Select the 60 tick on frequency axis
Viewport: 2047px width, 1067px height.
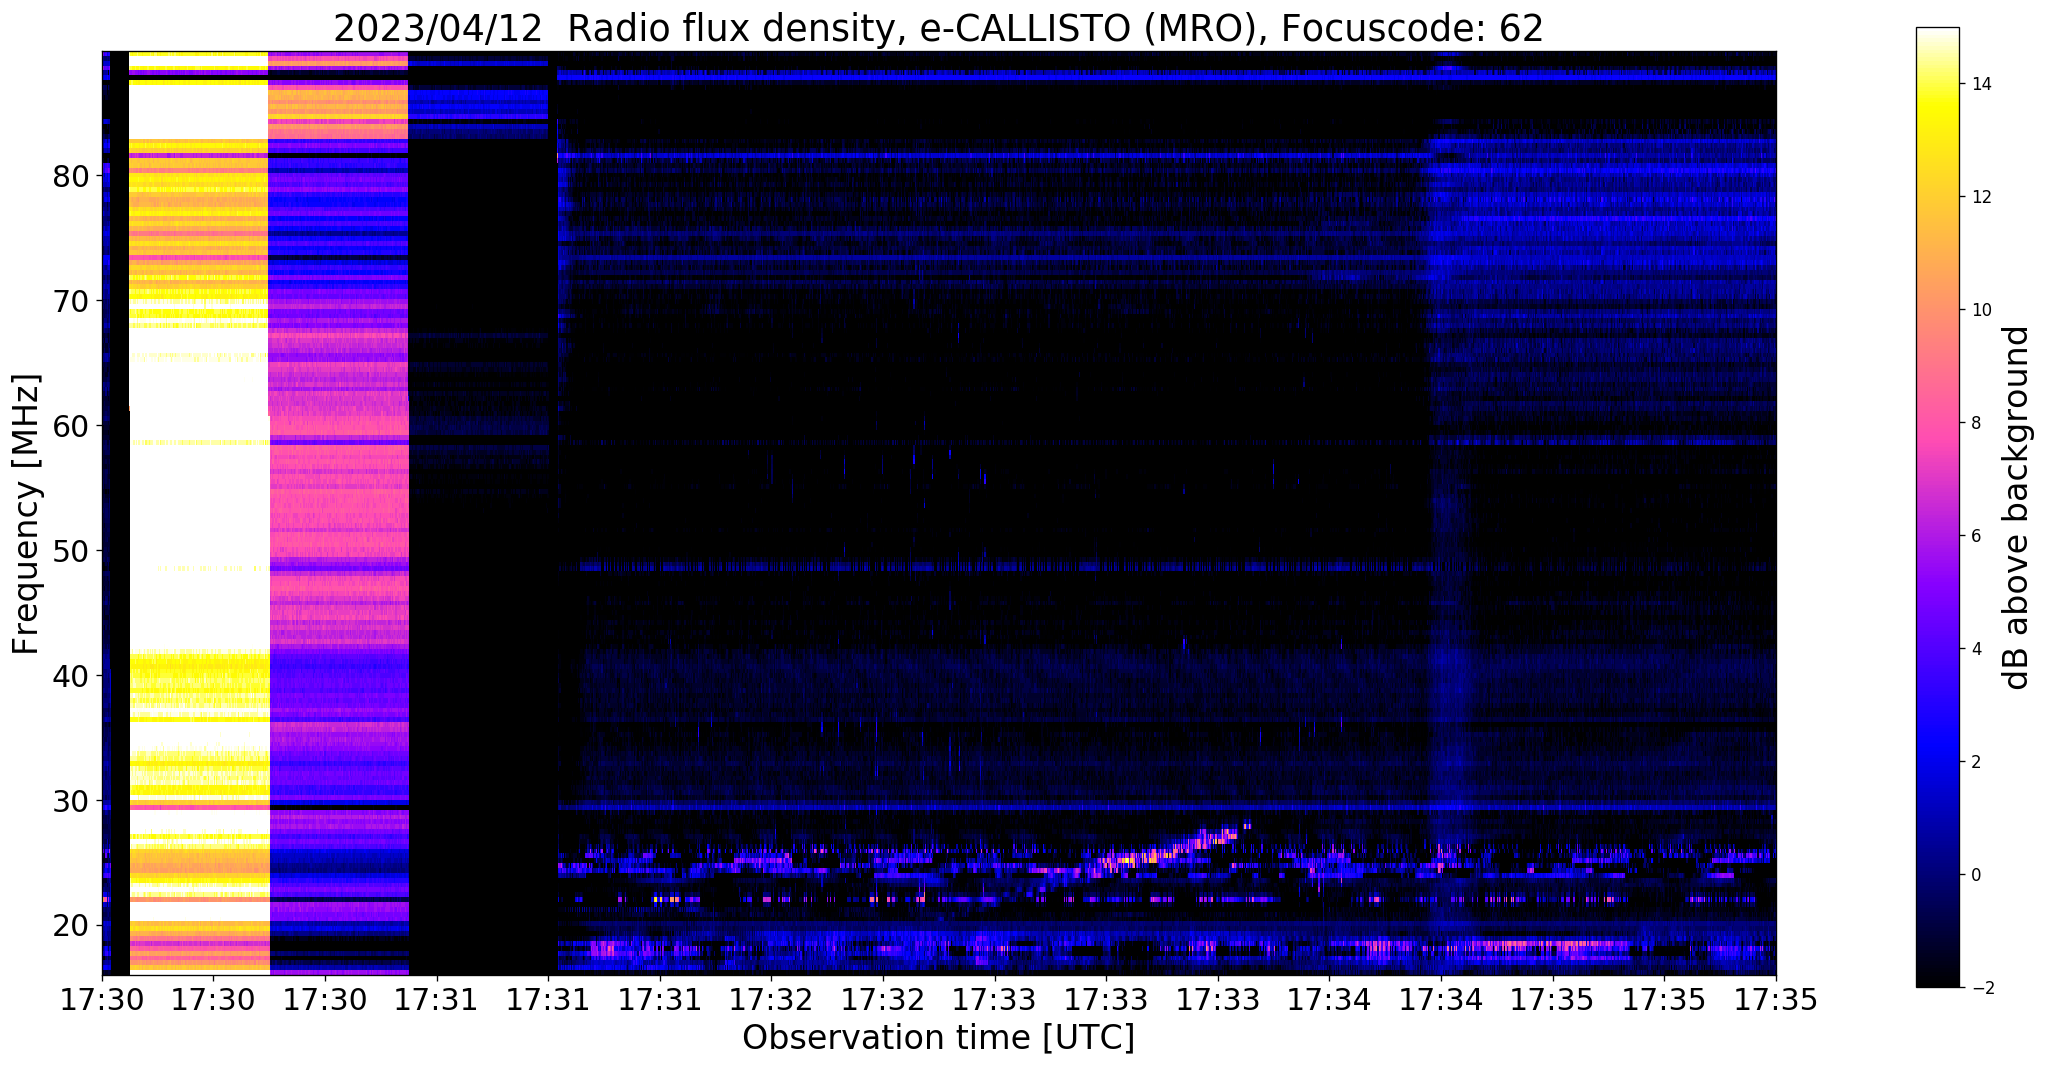tap(72, 426)
